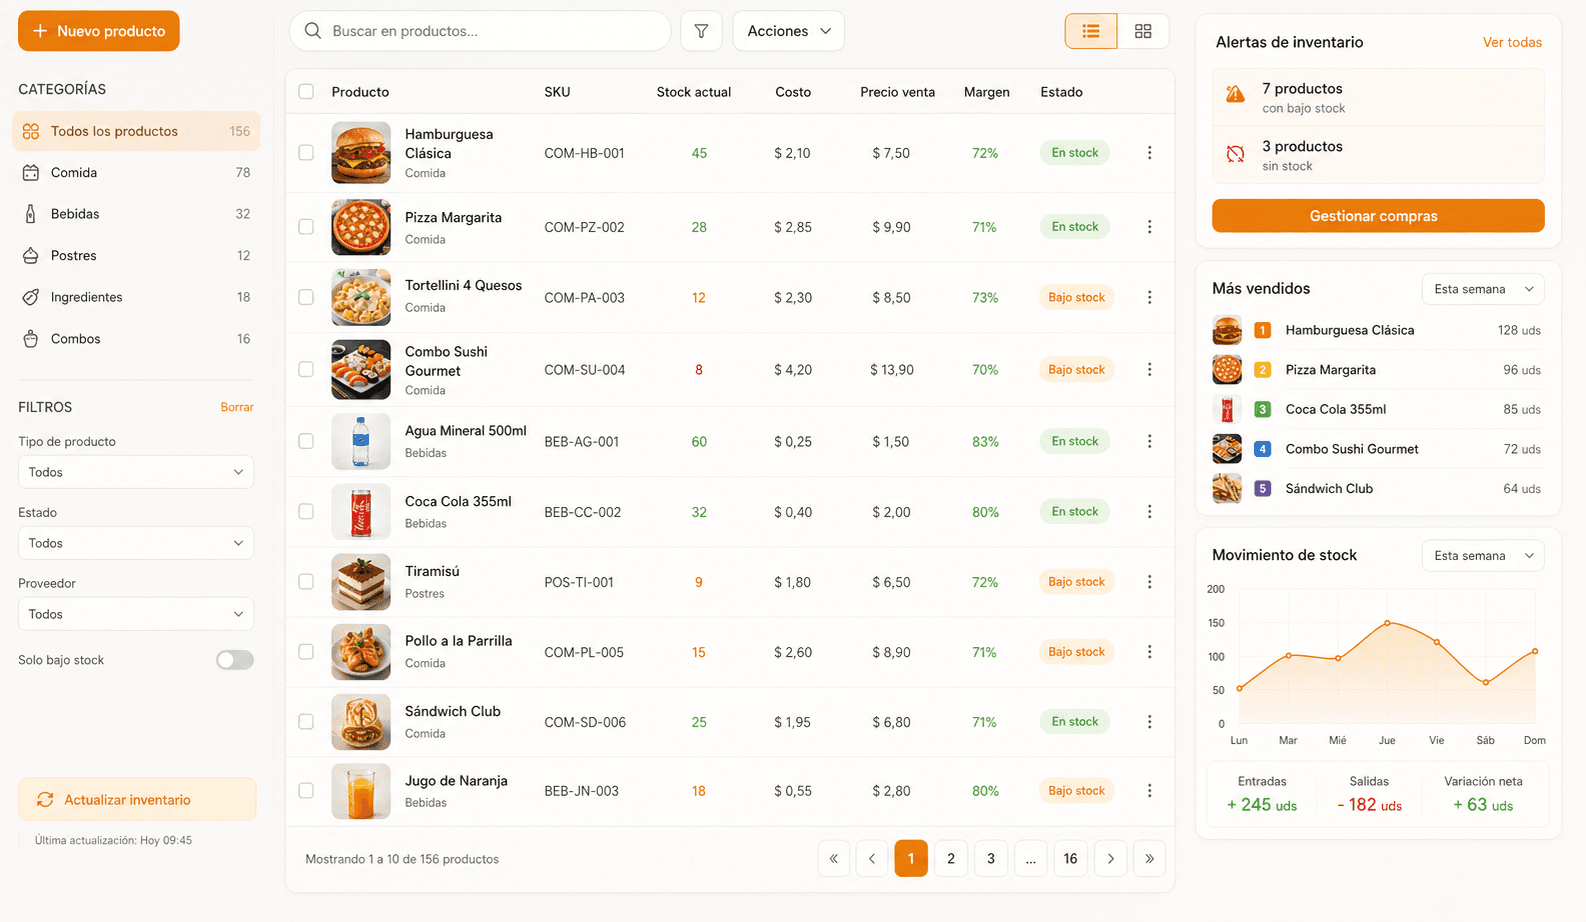Click the search magnifier icon

tap(313, 31)
